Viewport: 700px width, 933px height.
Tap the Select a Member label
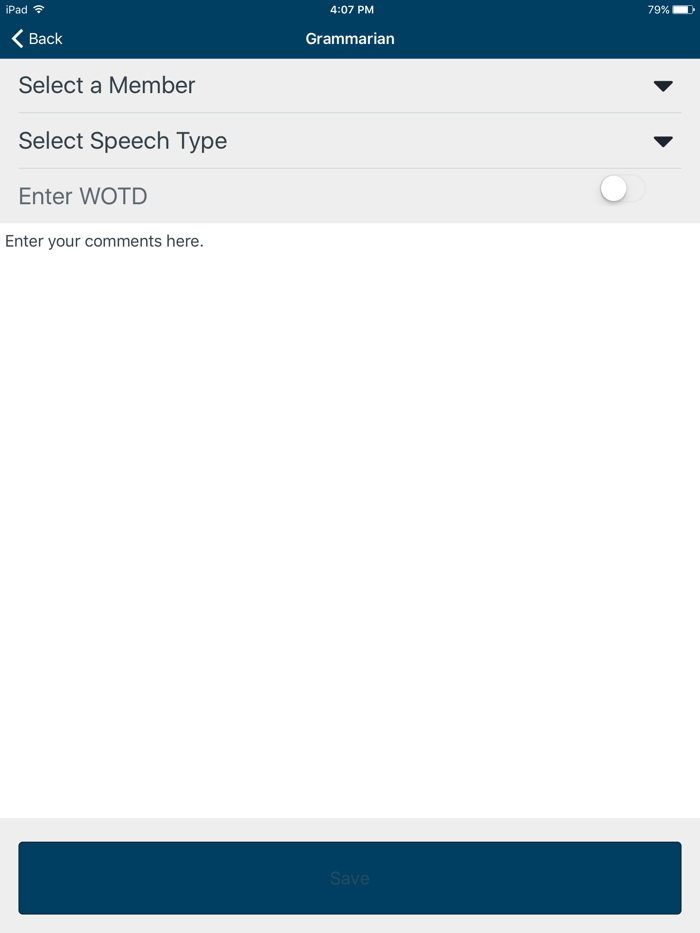pos(107,86)
